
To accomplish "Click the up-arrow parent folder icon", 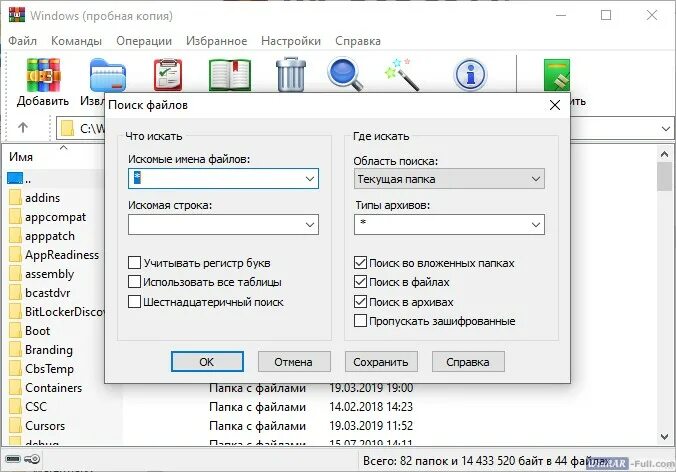I will [23, 127].
